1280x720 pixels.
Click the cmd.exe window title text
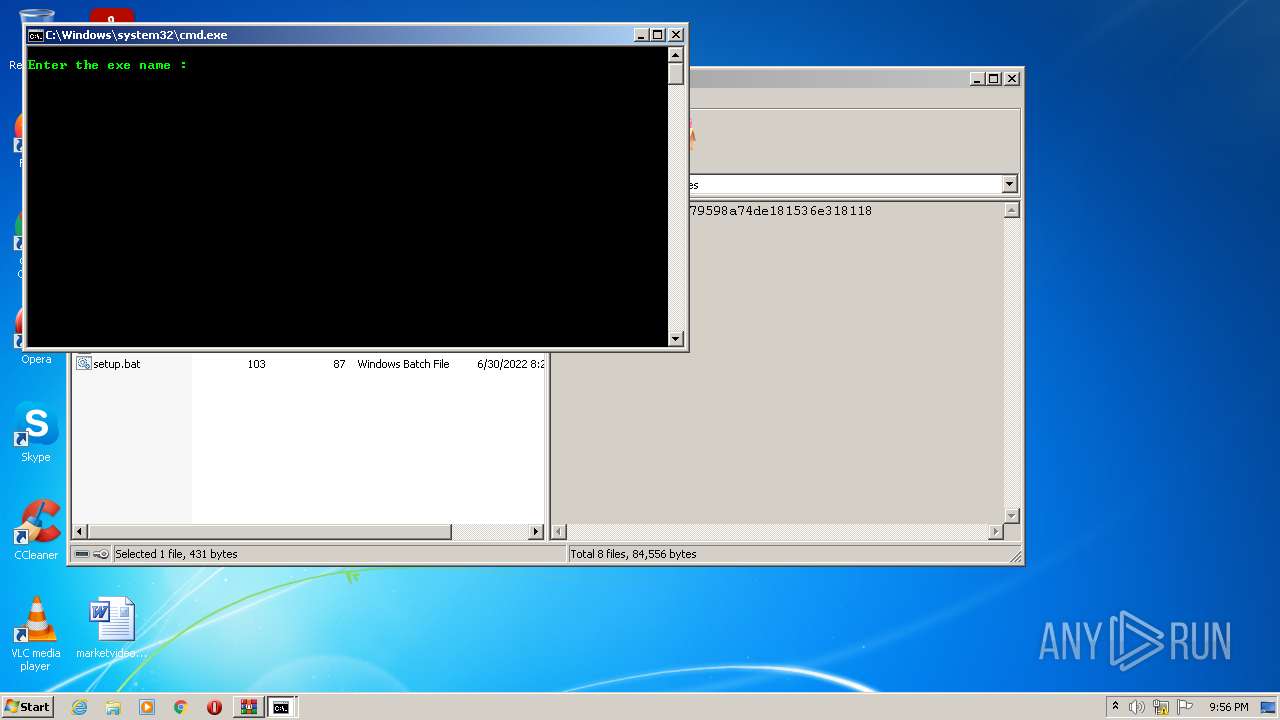[x=136, y=35]
